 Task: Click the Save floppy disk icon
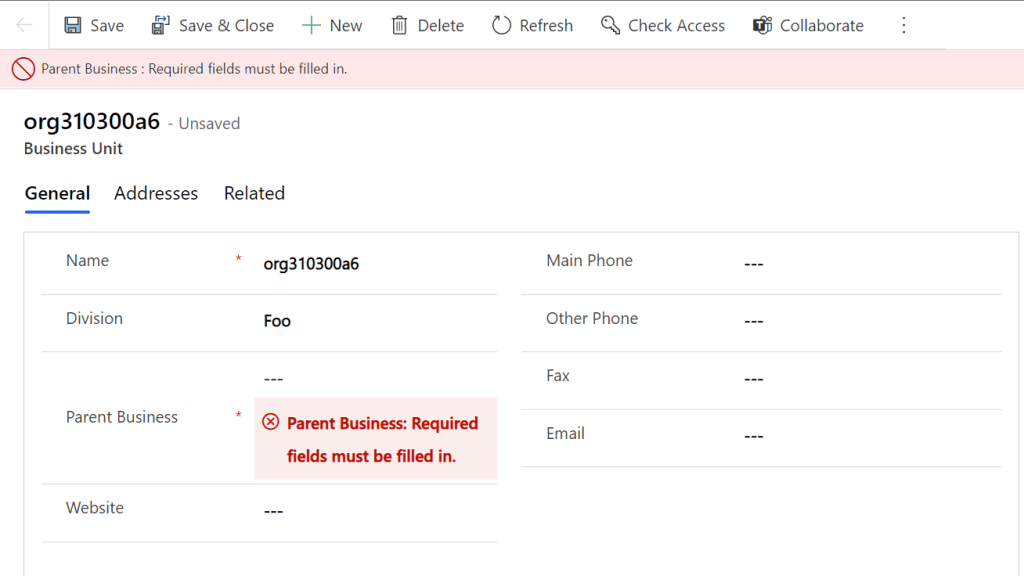(x=73, y=25)
